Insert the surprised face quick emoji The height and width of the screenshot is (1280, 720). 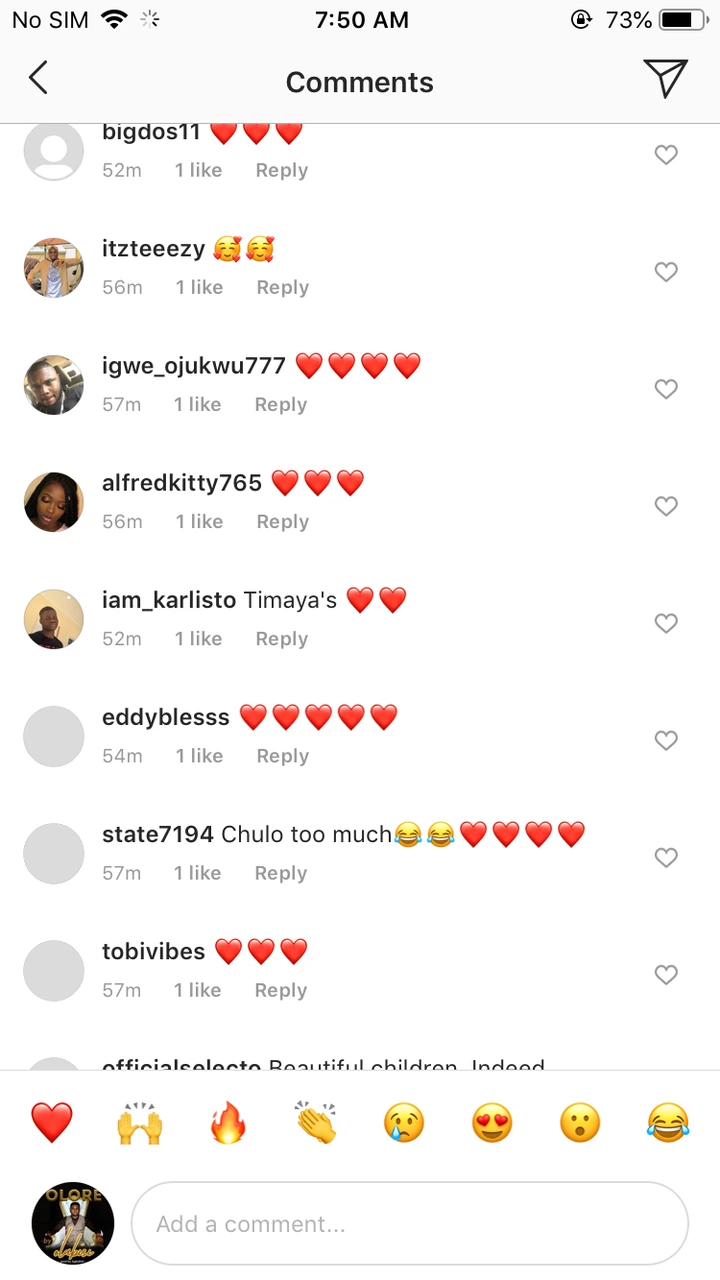(580, 1123)
